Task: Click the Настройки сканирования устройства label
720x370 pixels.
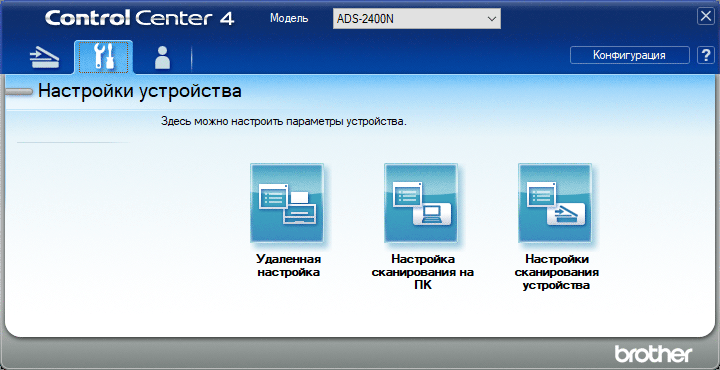Action: [557, 272]
